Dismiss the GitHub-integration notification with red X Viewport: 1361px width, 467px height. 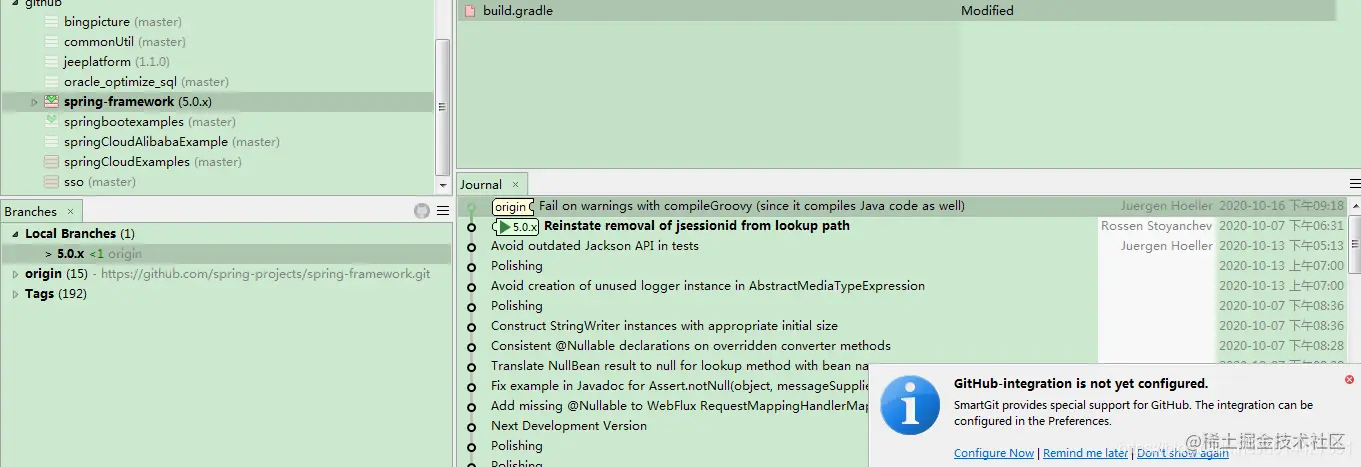pyautogui.click(x=1349, y=380)
